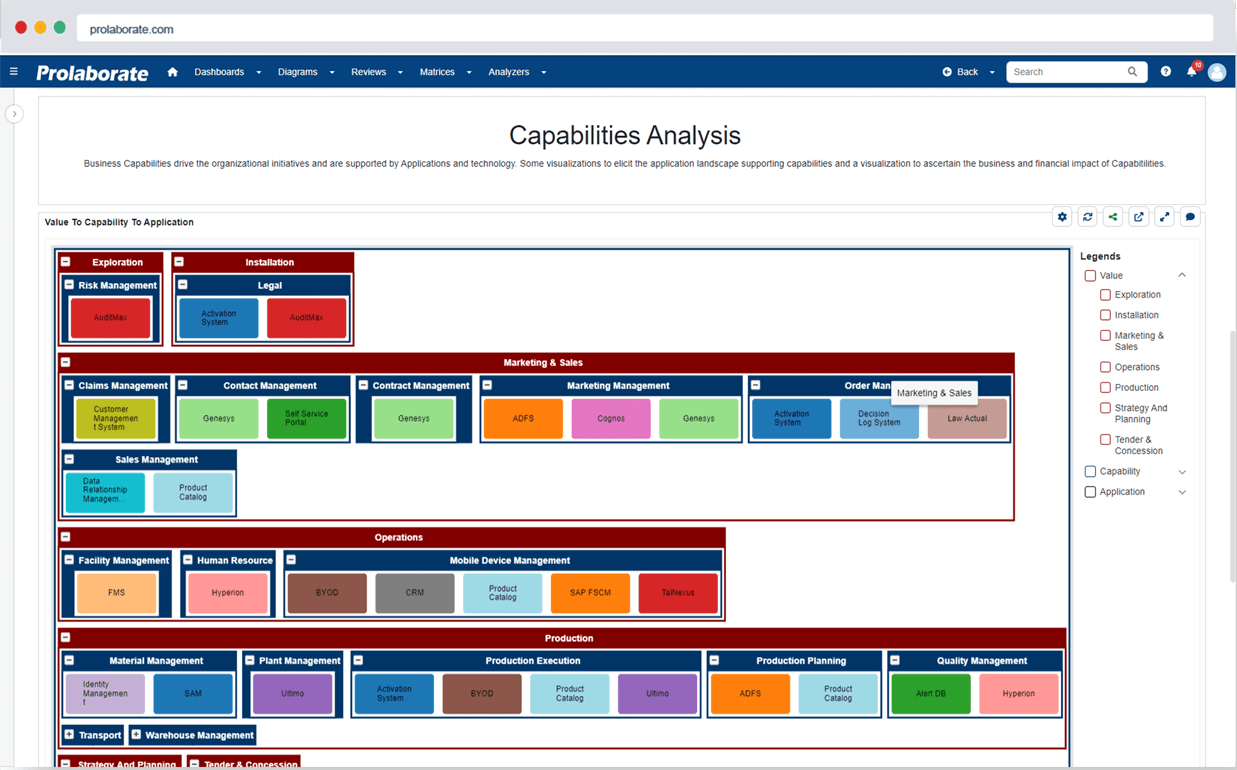The width and height of the screenshot is (1237, 770).
Task: Refresh the widget with the refresh icon
Action: tap(1088, 217)
